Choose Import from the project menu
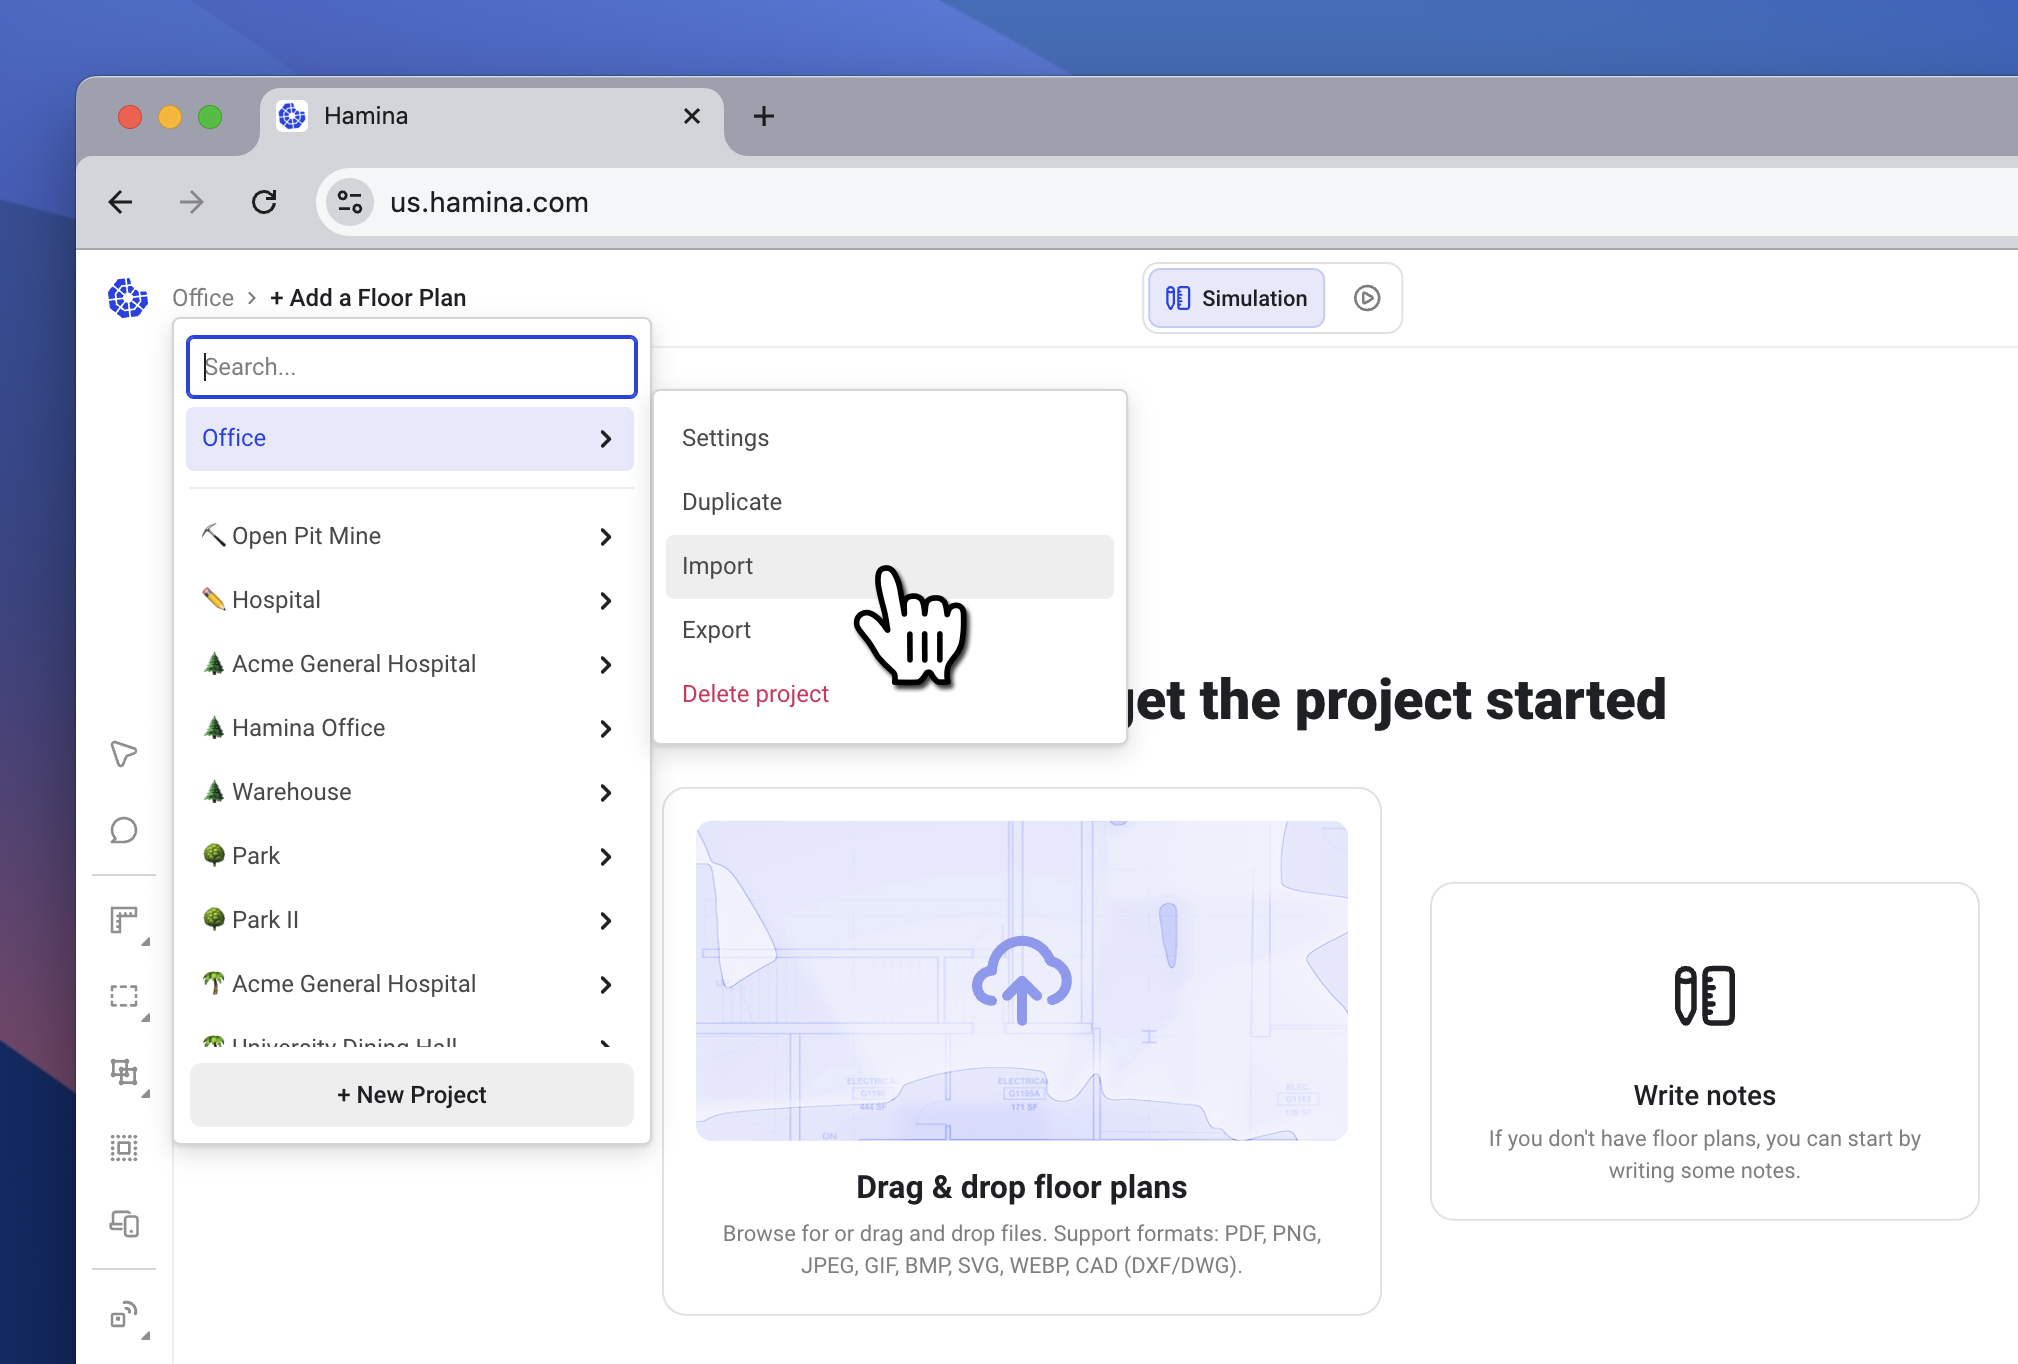 (718, 566)
